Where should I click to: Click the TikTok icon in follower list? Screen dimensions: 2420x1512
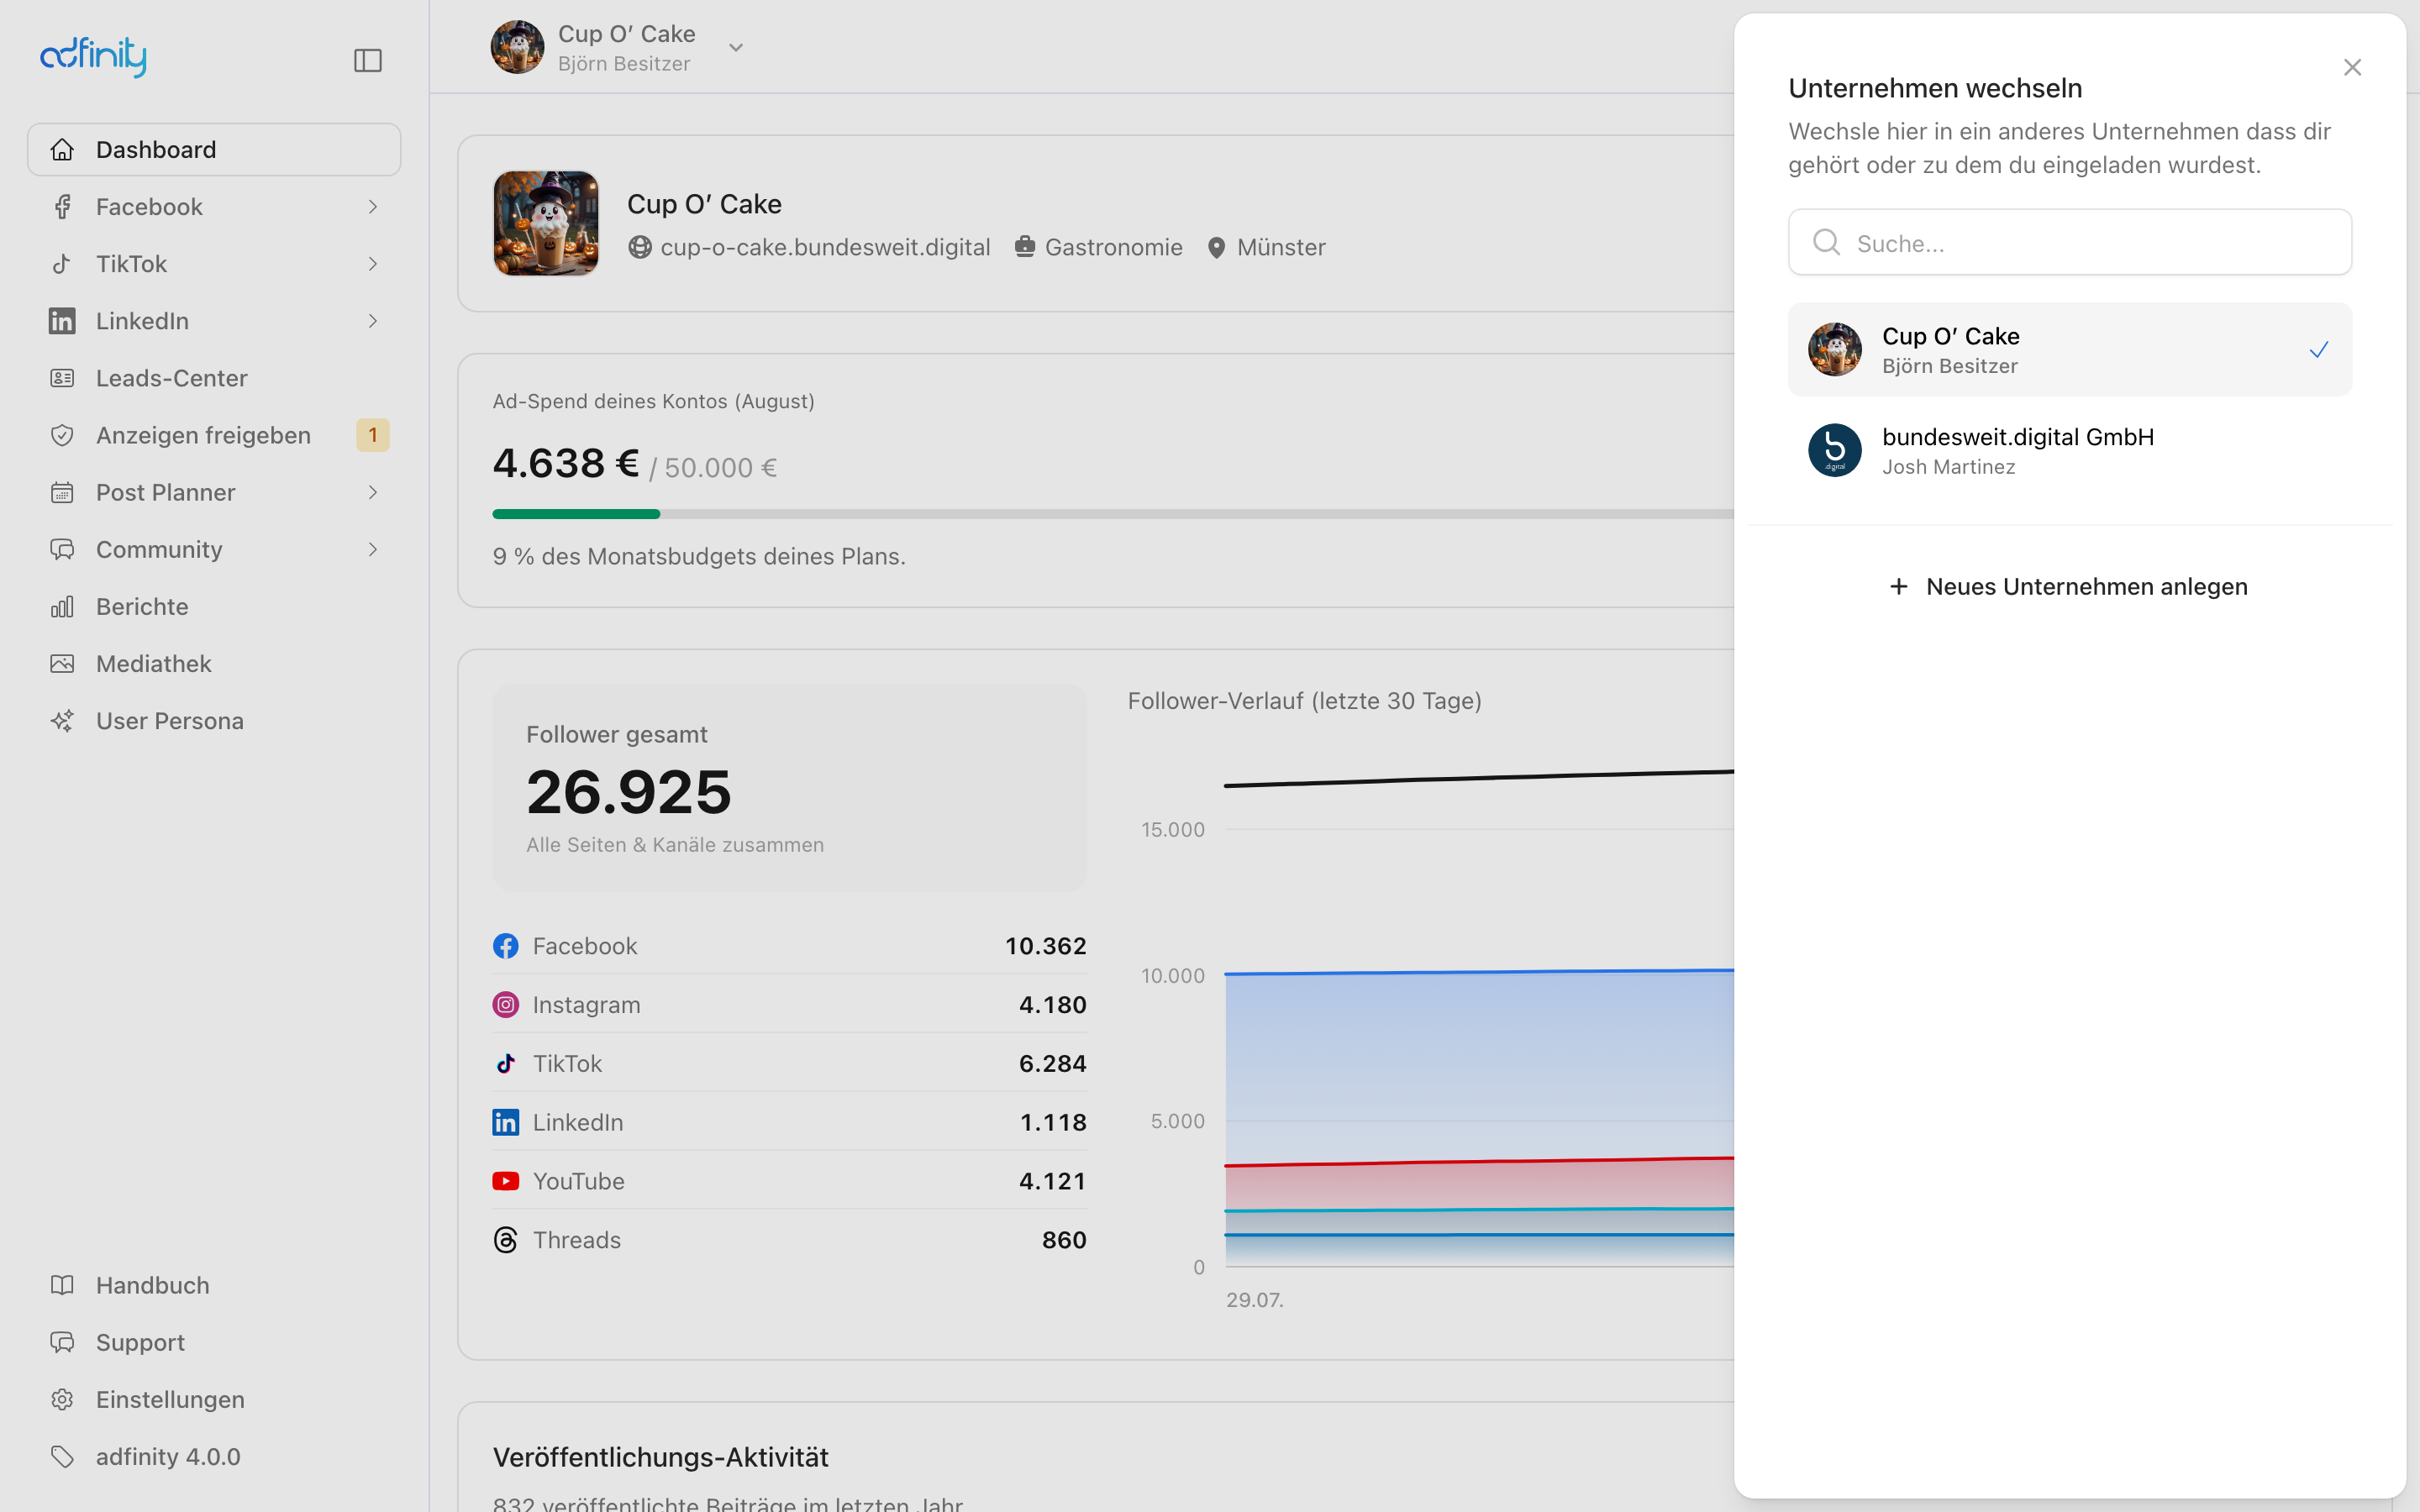pos(506,1064)
